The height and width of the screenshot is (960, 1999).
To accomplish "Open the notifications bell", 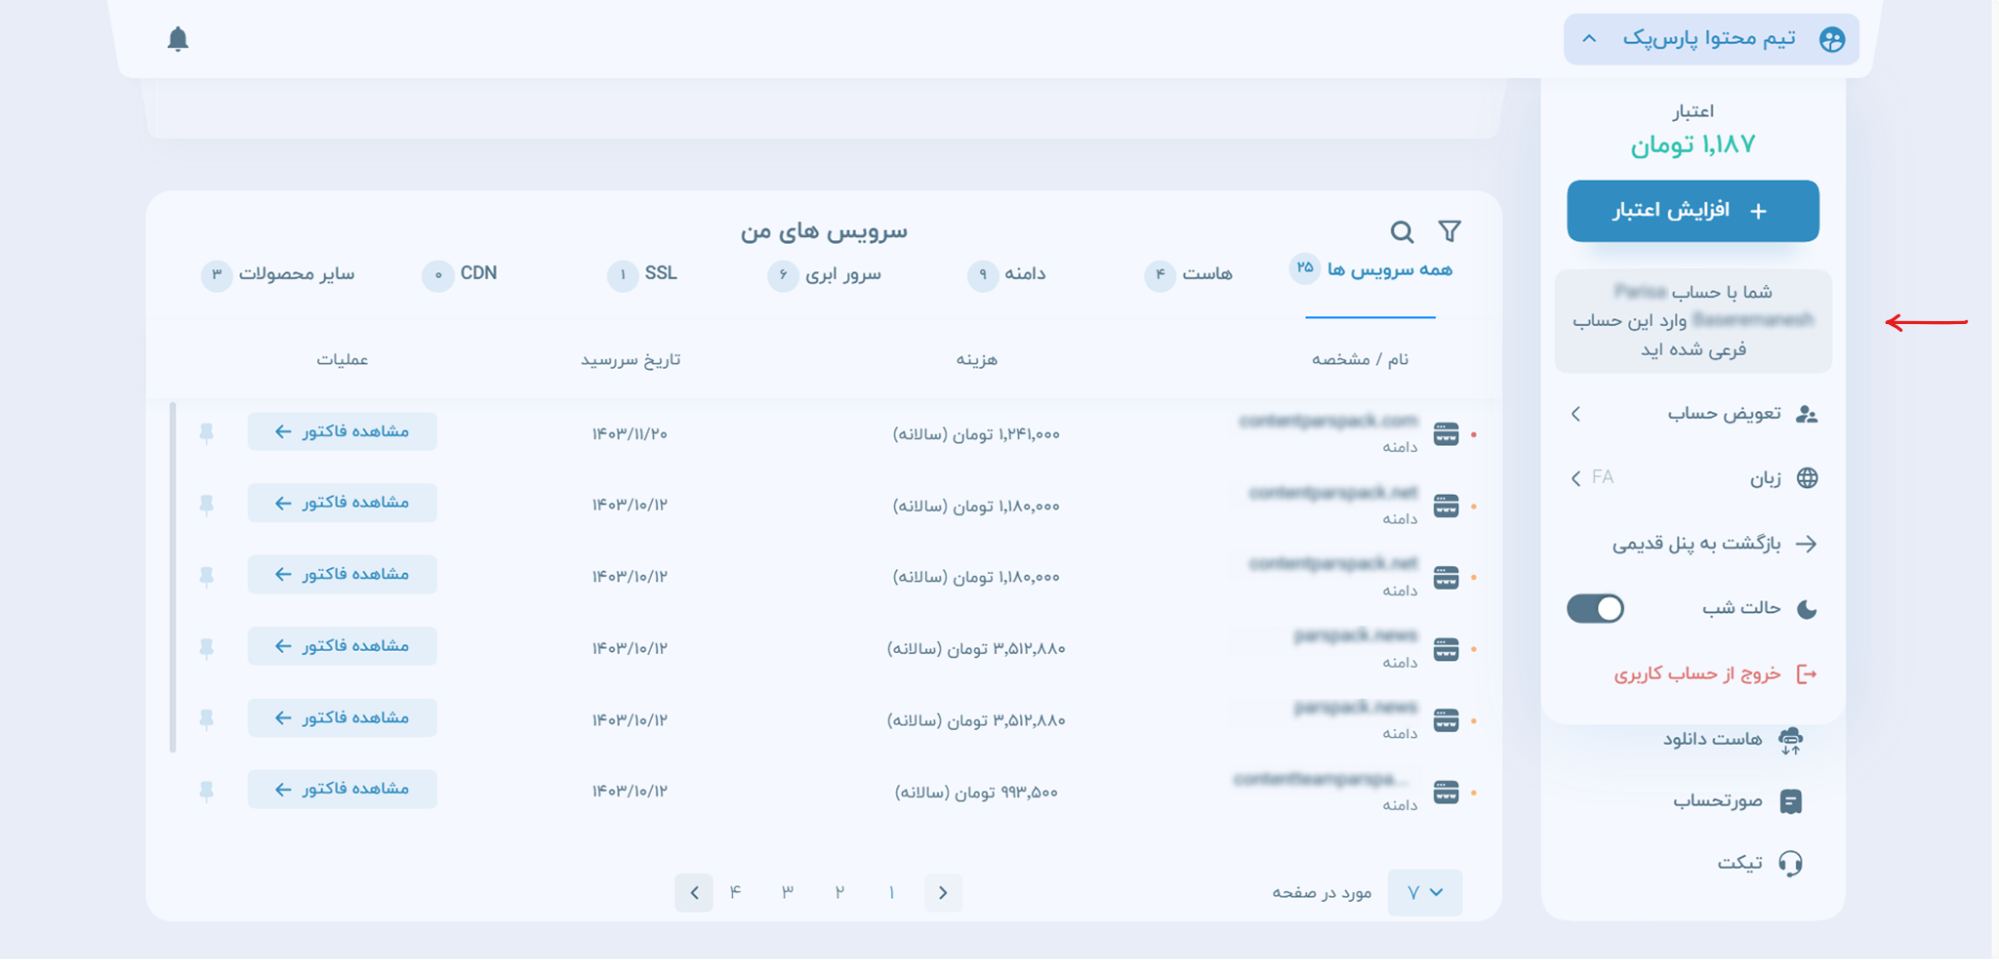I will tap(178, 39).
